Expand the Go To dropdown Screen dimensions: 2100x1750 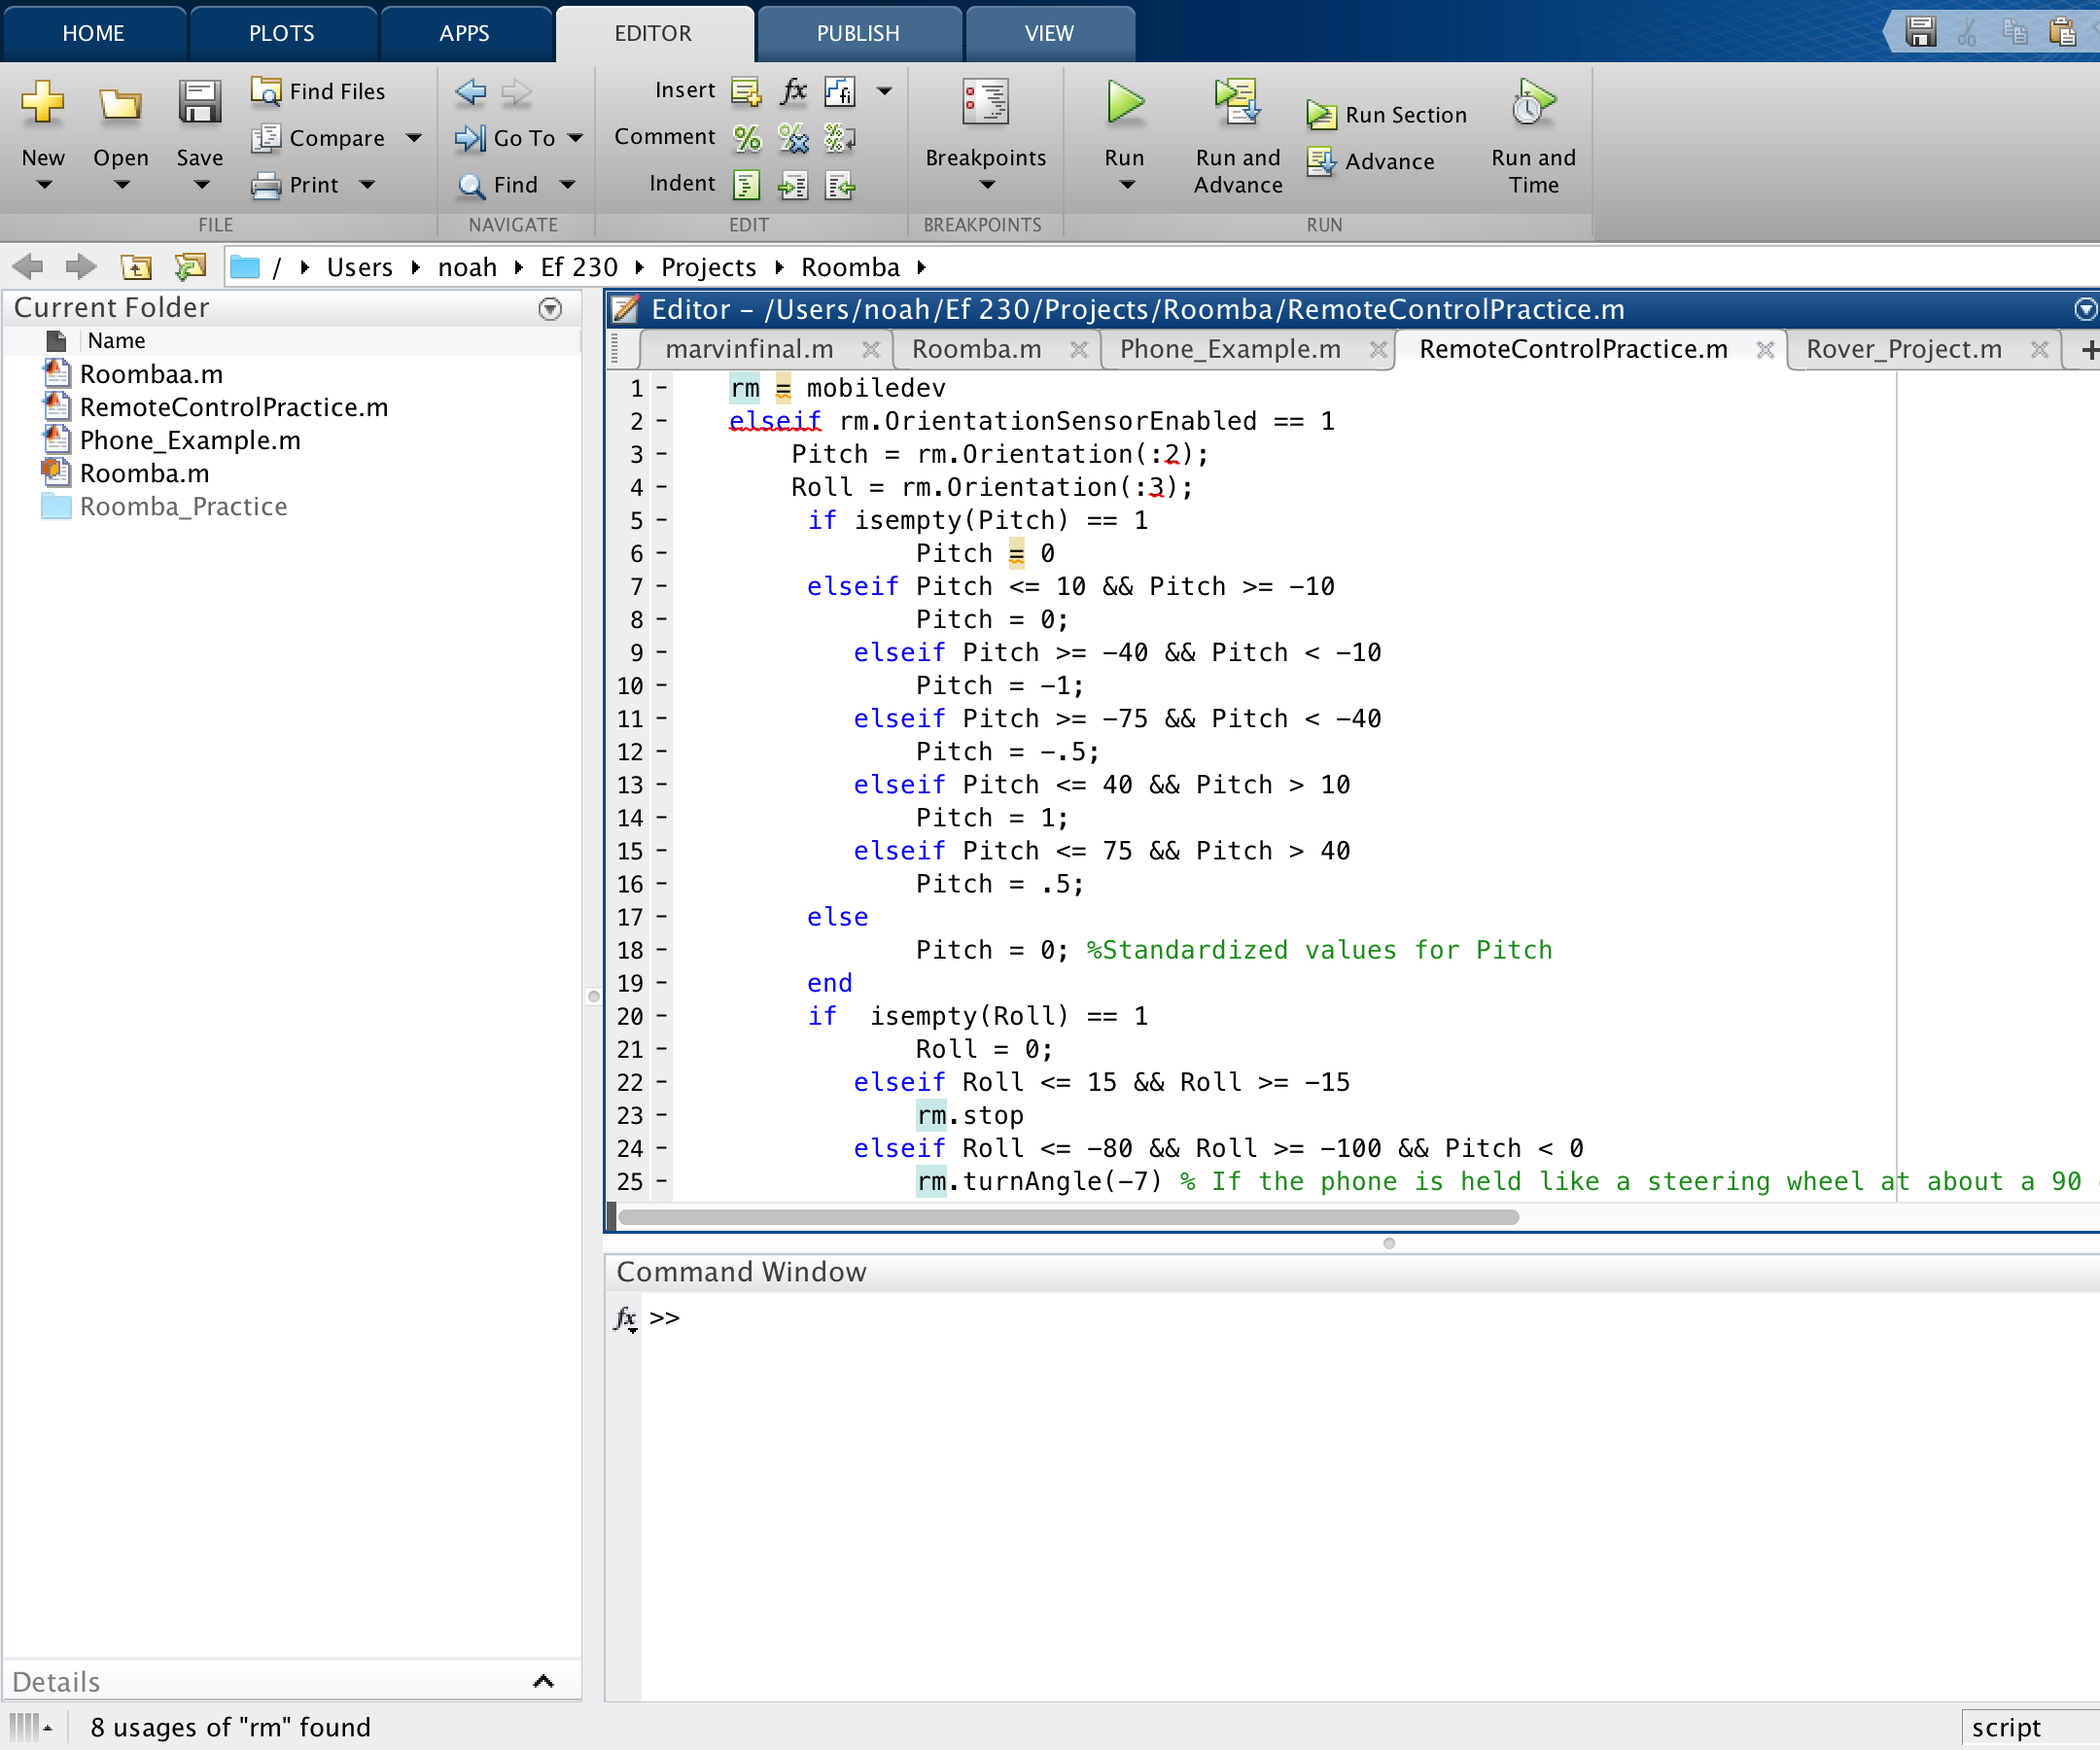point(576,138)
